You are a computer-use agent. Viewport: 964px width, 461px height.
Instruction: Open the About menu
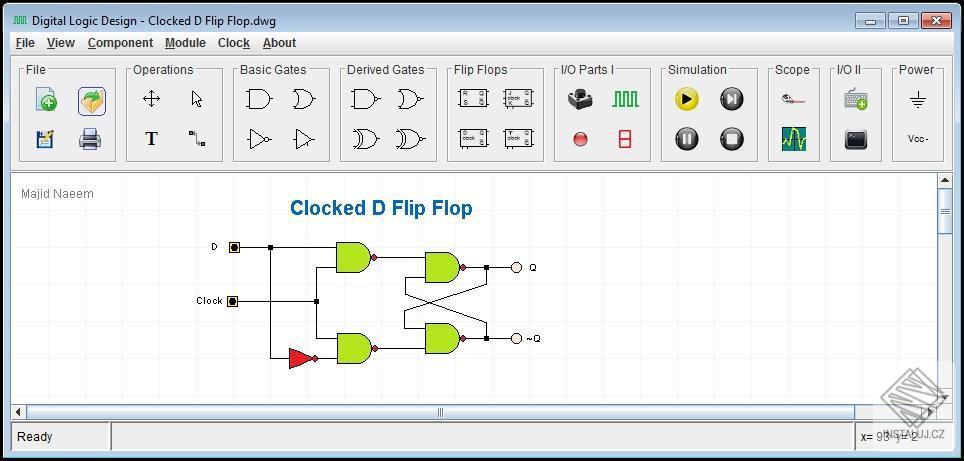279,43
